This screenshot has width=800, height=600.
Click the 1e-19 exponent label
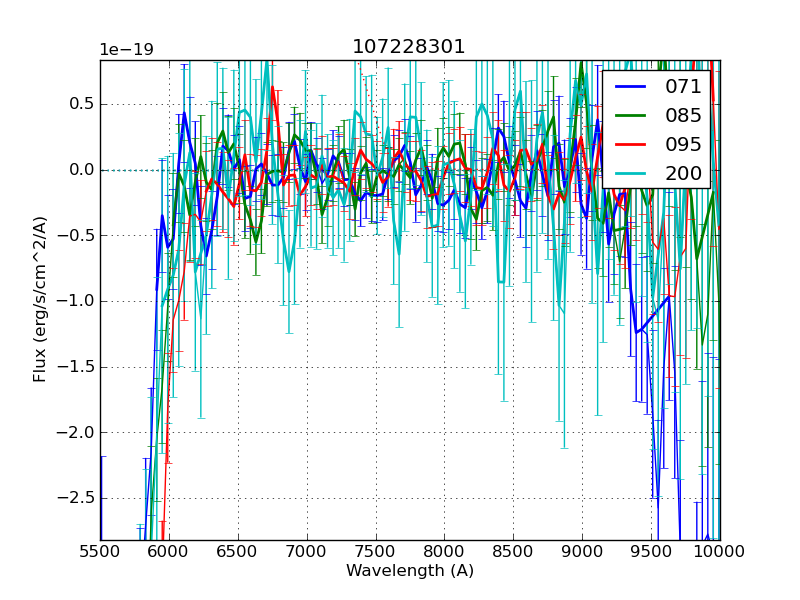126,50
